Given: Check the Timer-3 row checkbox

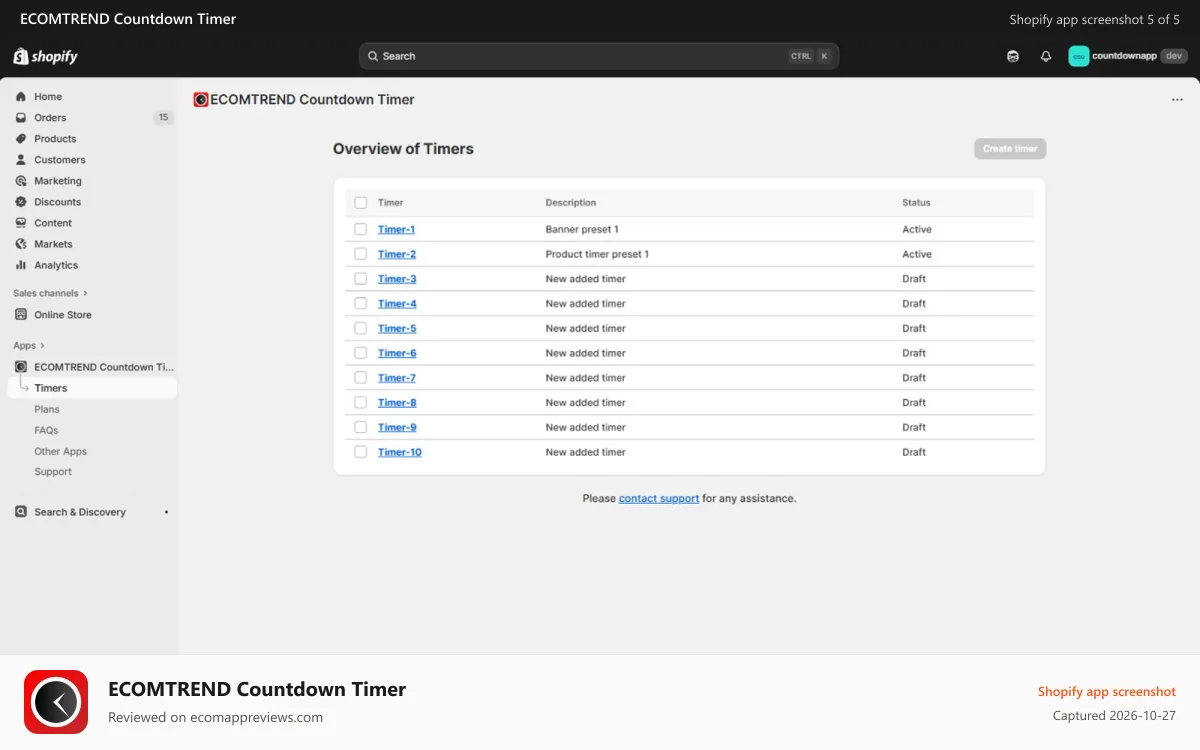Looking at the screenshot, I should (x=361, y=279).
